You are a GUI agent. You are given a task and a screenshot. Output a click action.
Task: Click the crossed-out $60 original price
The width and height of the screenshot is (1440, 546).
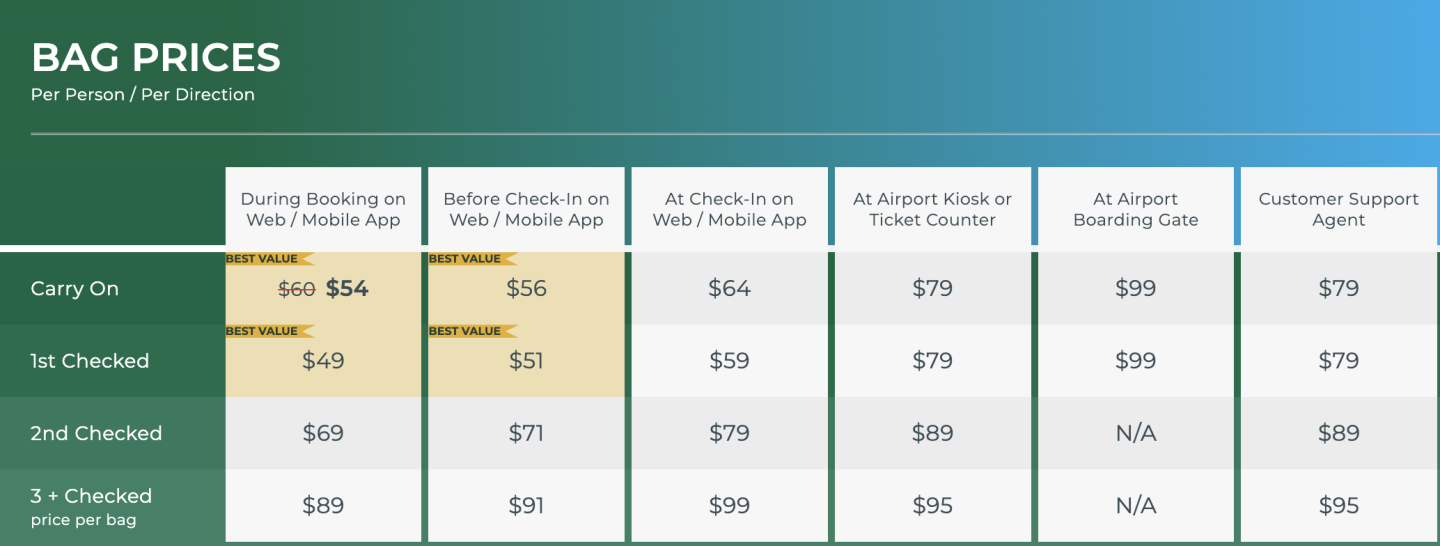pos(297,289)
